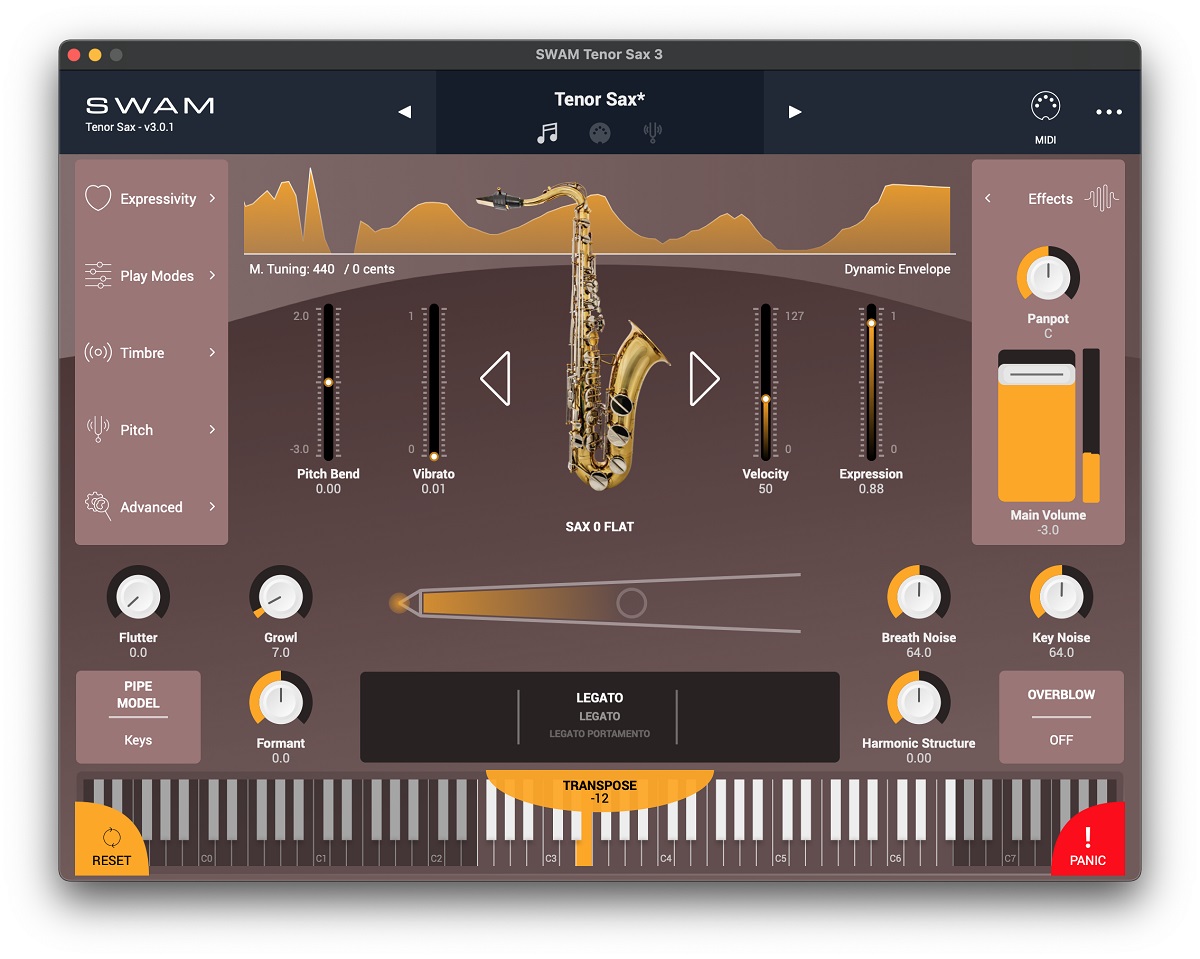Click the SAX 0 FLAT label
The image size is (1200, 959).
[600, 526]
